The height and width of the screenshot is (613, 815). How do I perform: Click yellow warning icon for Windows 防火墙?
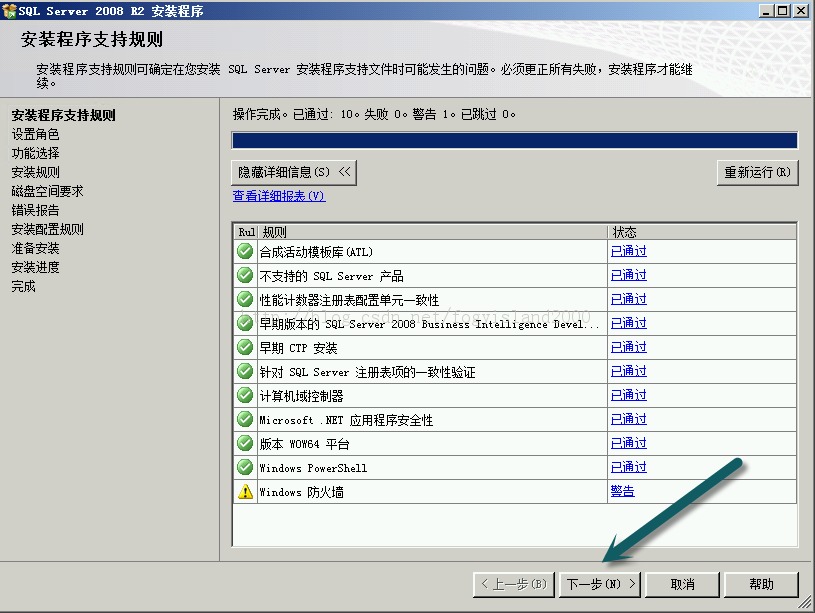click(x=245, y=491)
